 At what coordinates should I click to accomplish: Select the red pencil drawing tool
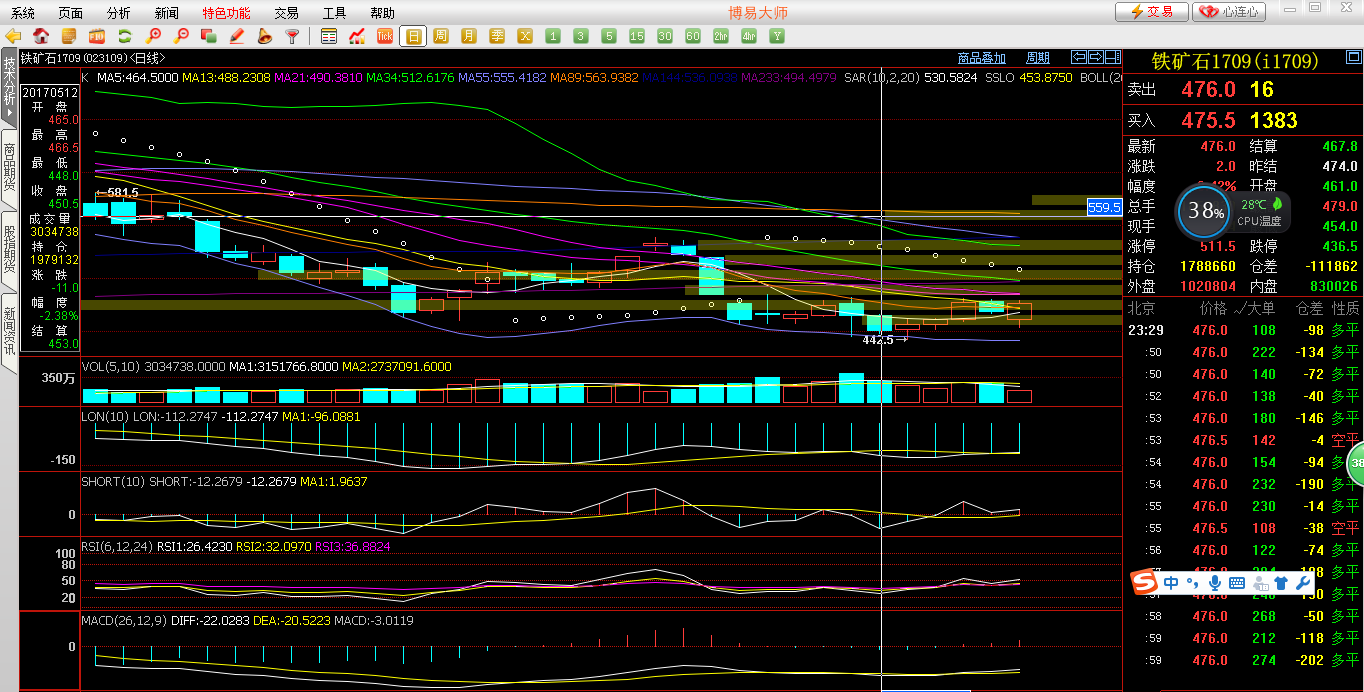pos(237,36)
